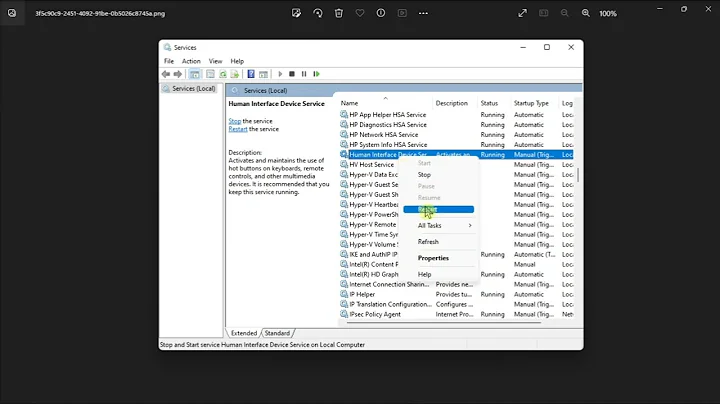The width and height of the screenshot is (720, 404).
Task: Click the Stop the service link
Action: coord(235,121)
